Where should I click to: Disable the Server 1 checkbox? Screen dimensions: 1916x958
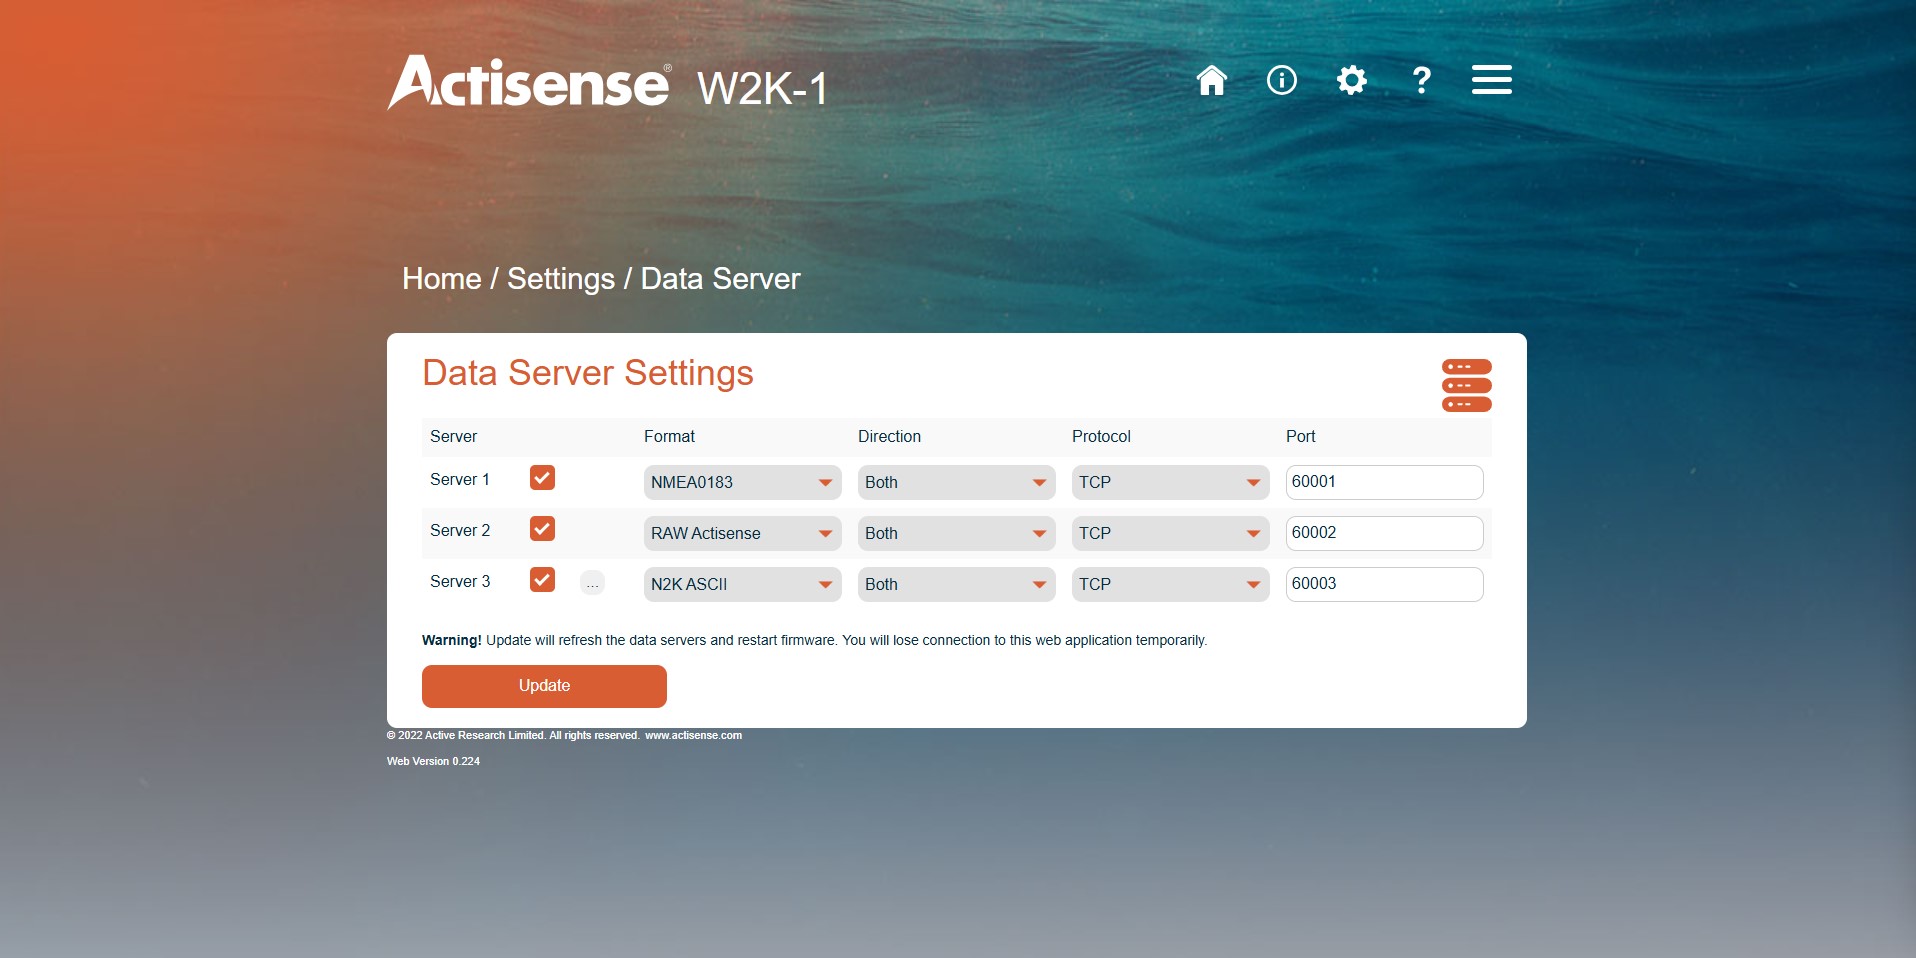tap(542, 478)
